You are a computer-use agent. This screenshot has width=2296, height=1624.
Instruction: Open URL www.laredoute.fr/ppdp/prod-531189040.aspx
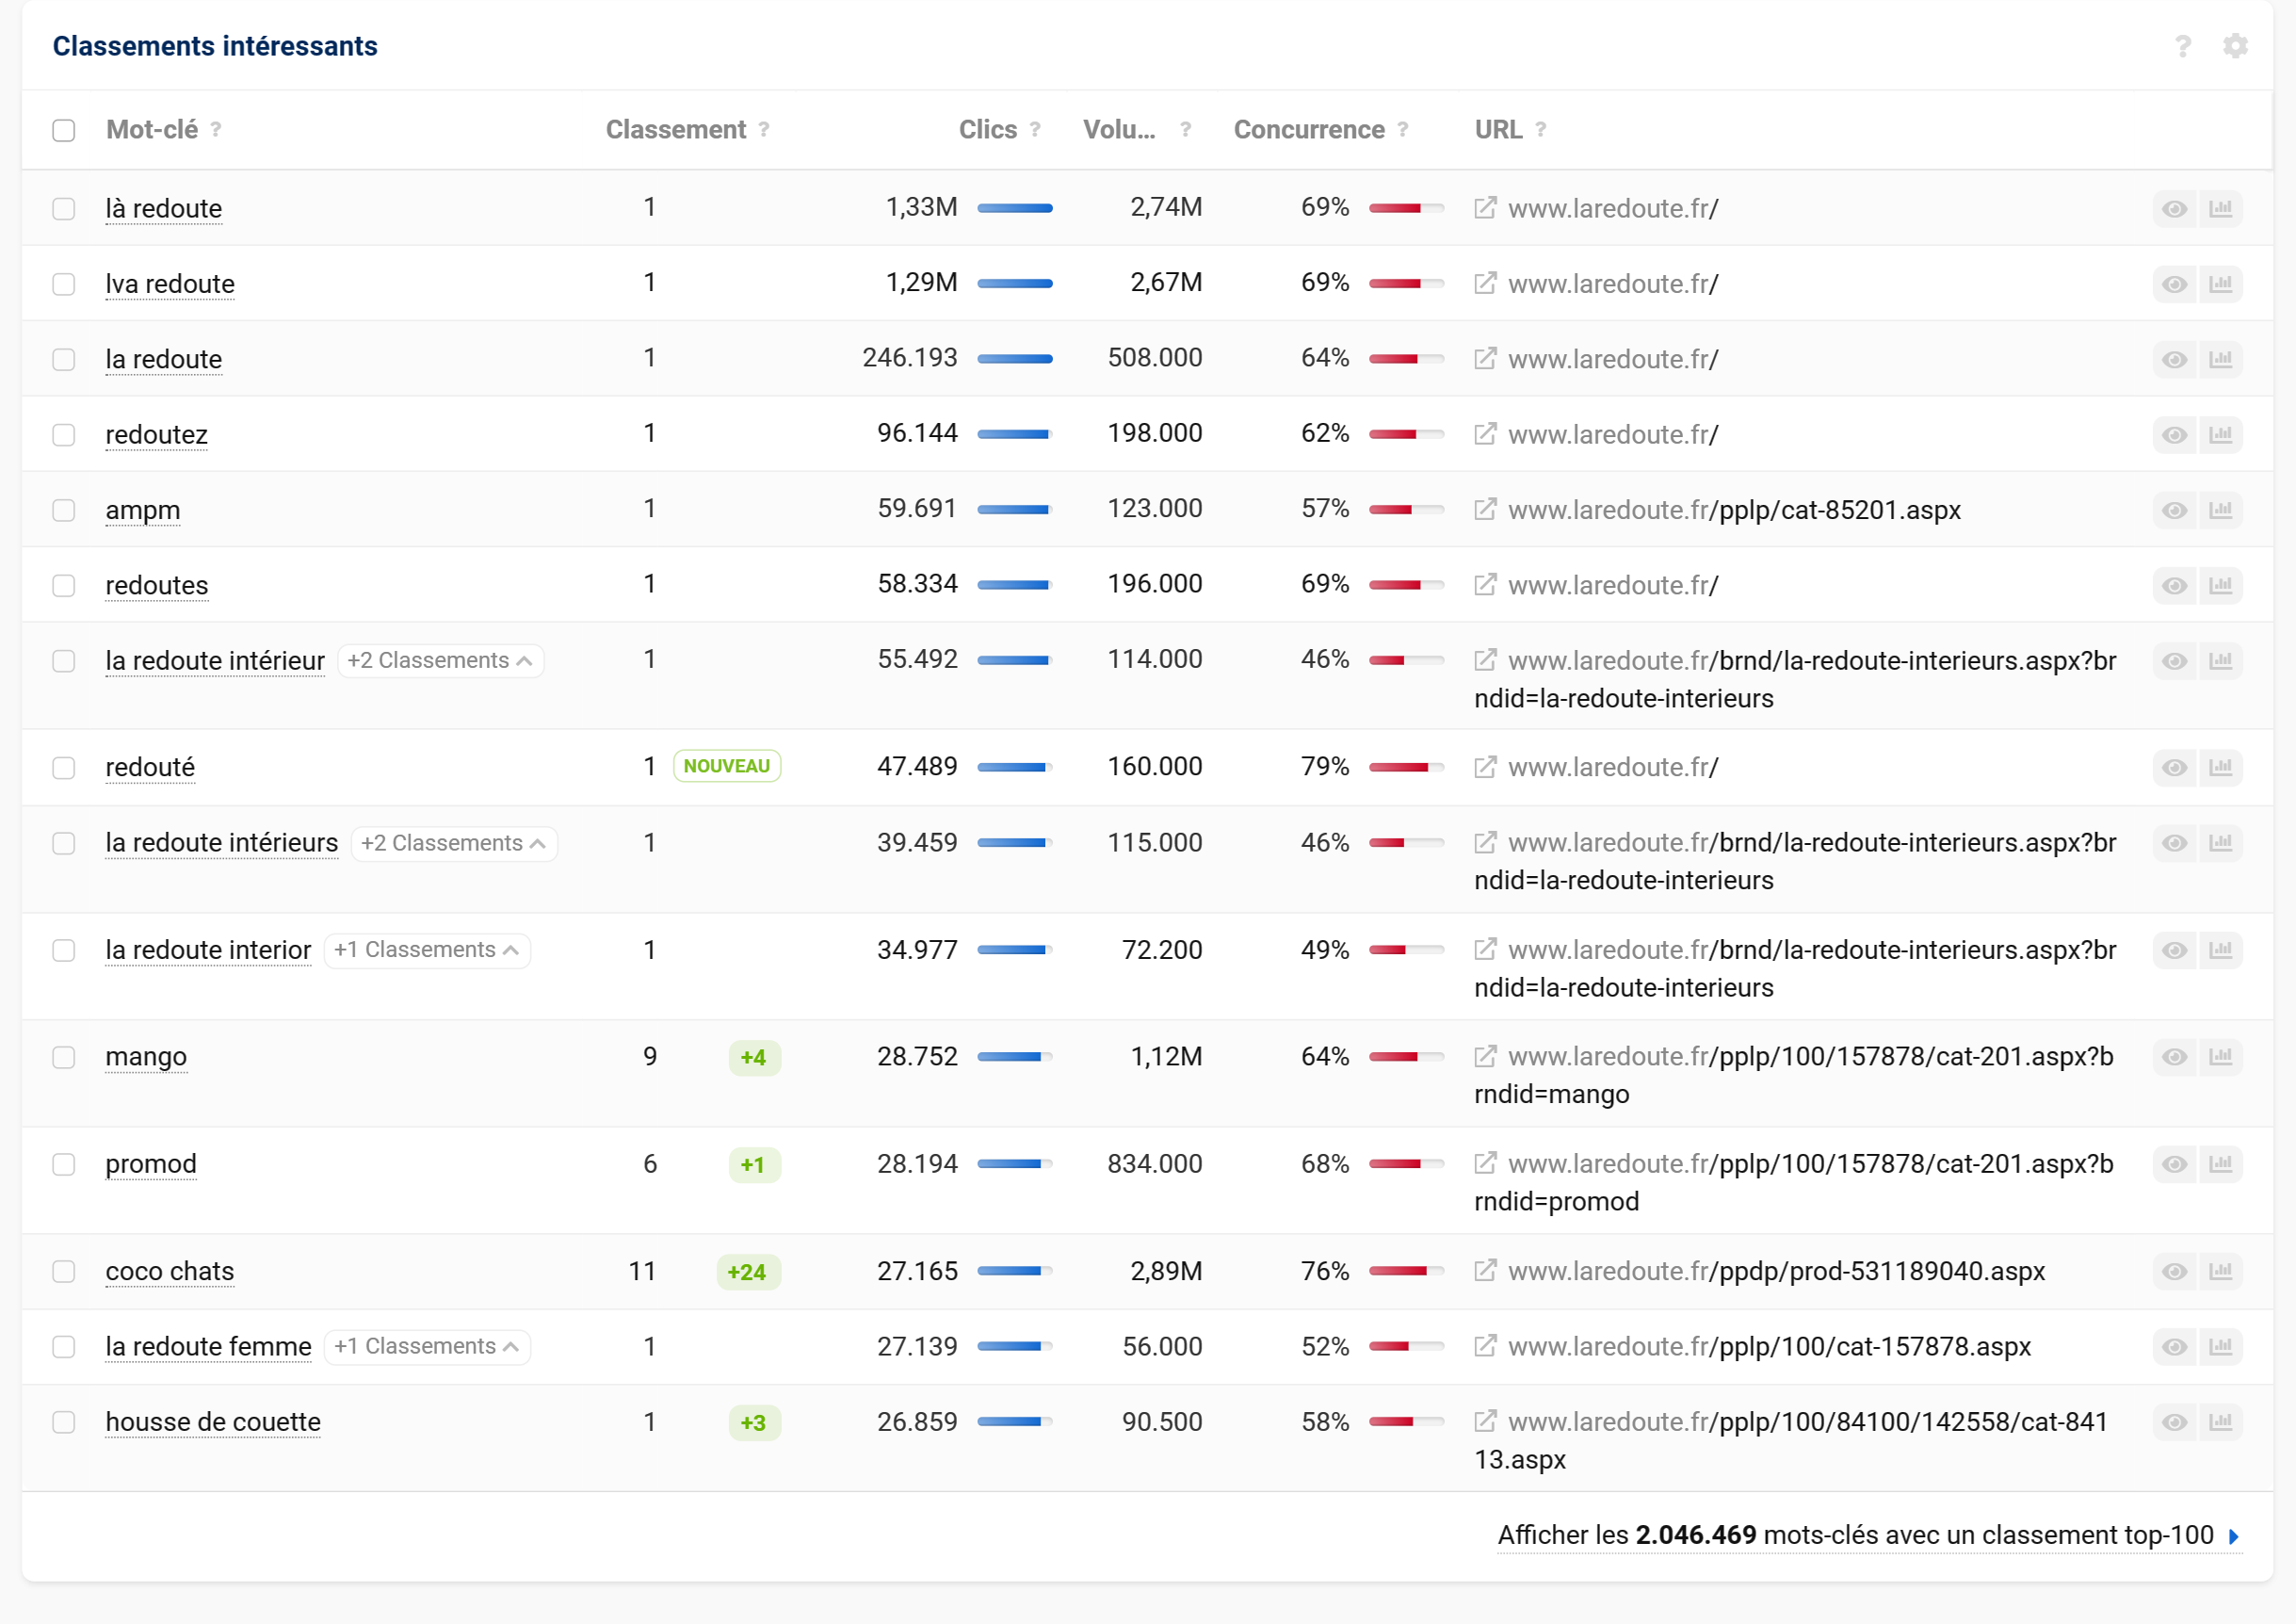point(1776,1271)
